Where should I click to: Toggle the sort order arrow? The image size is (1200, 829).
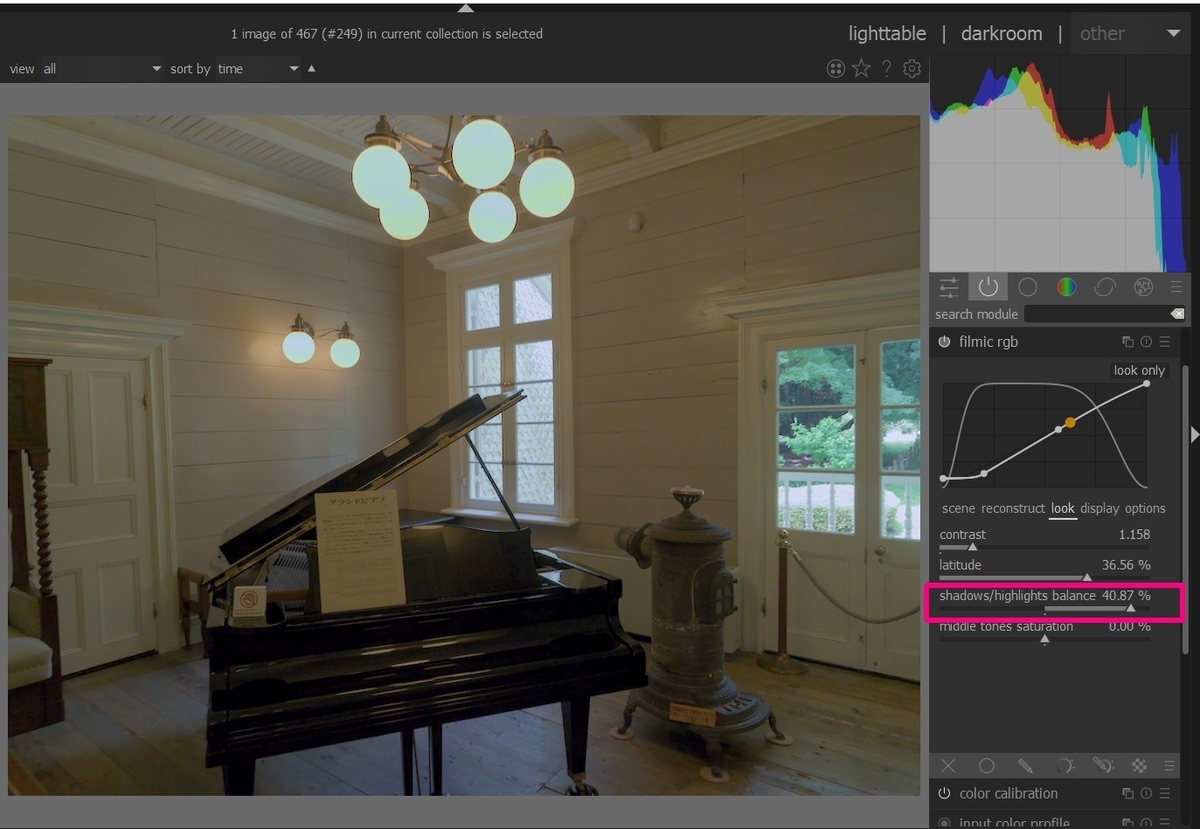(x=311, y=69)
